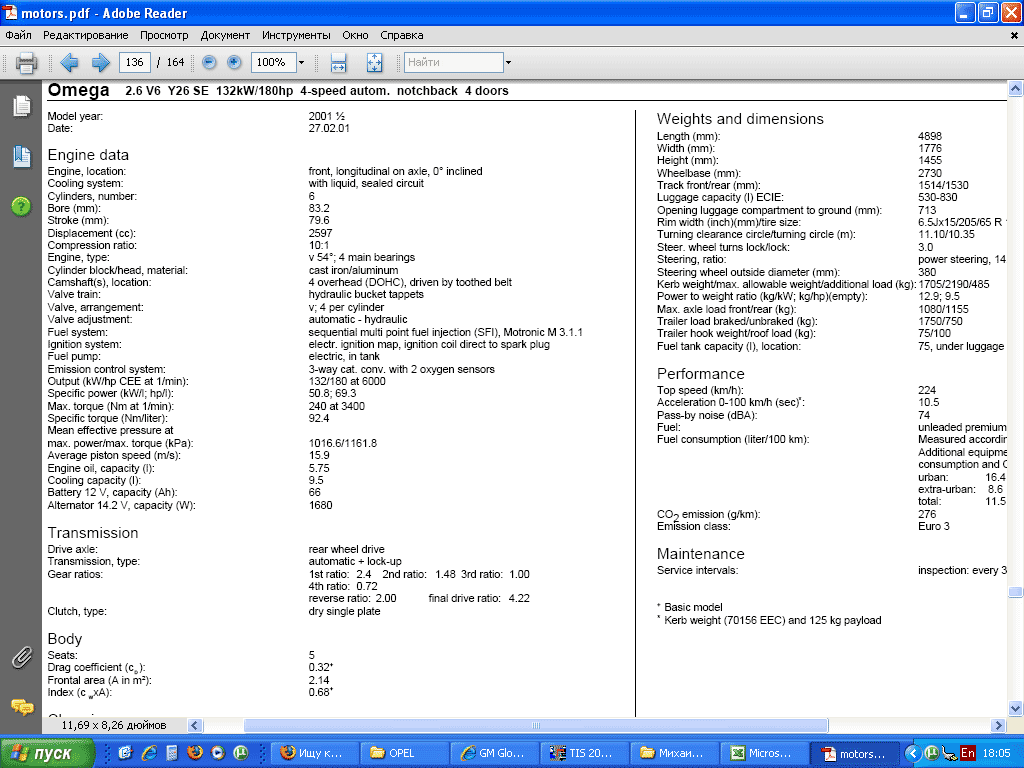Viewport: 1024px width, 768px height.
Task: Click the zoom out minus button
Action: coord(209,63)
